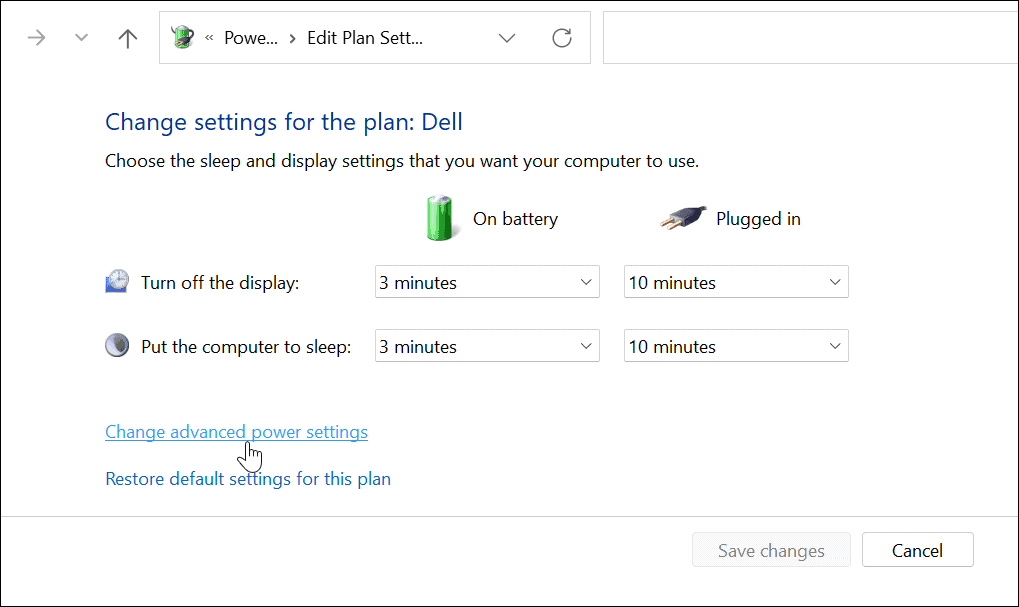The image size is (1019, 607).
Task: Click the Turn off the display monitor icon
Action: coord(117,282)
